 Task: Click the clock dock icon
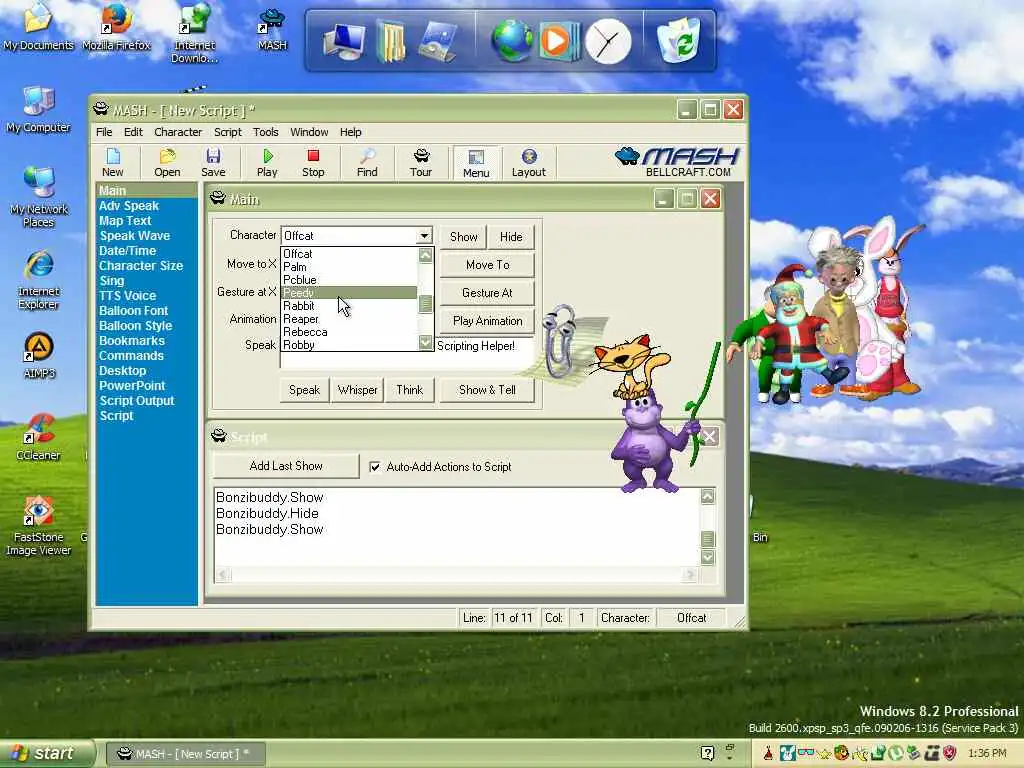coord(608,42)
